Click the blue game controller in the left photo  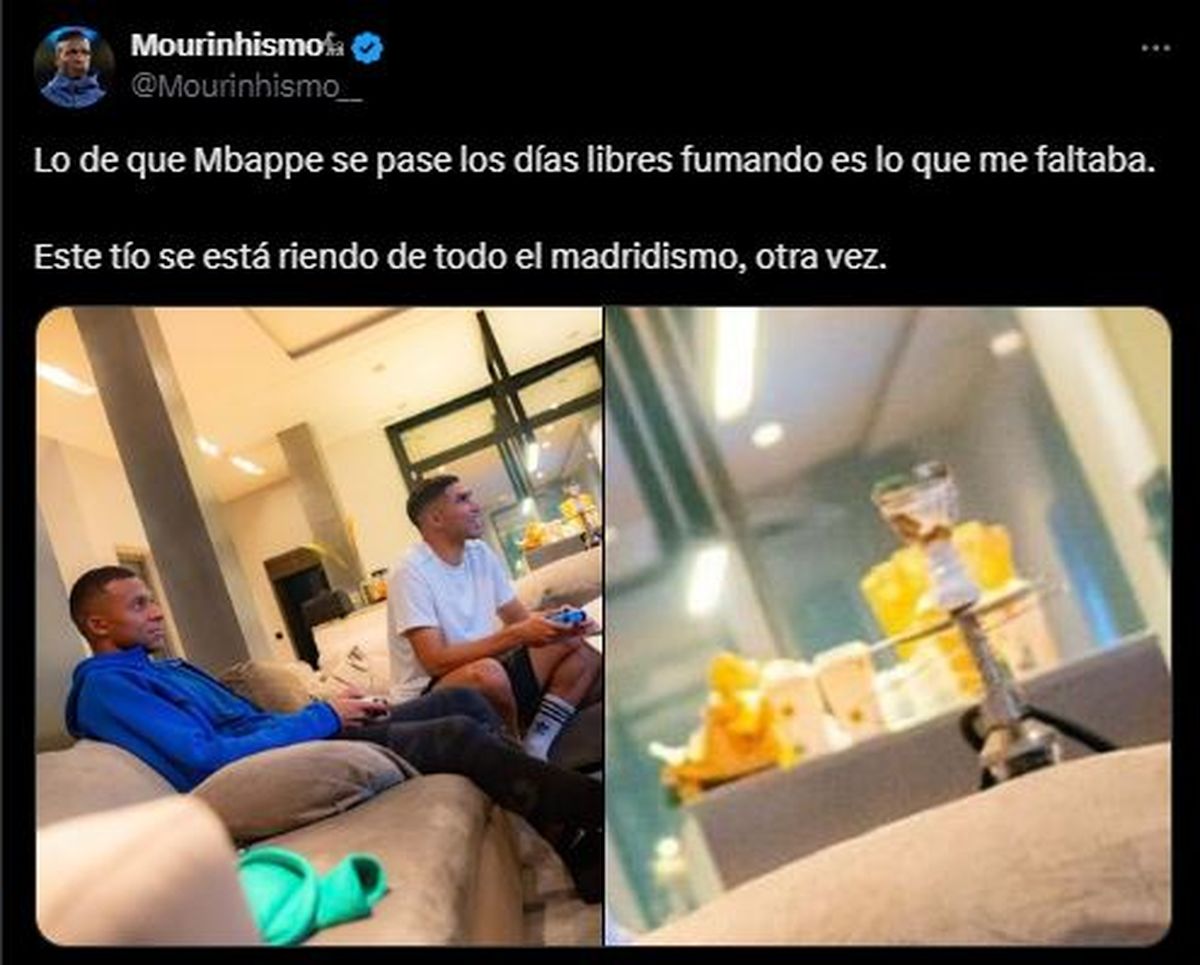pyautogui.click(x=569, y=618)
